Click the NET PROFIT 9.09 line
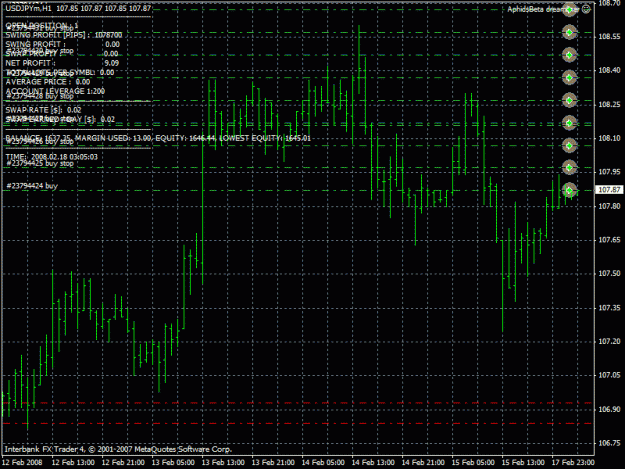The height and width of the screenshot is (469, 625). [x=62, y=63]
